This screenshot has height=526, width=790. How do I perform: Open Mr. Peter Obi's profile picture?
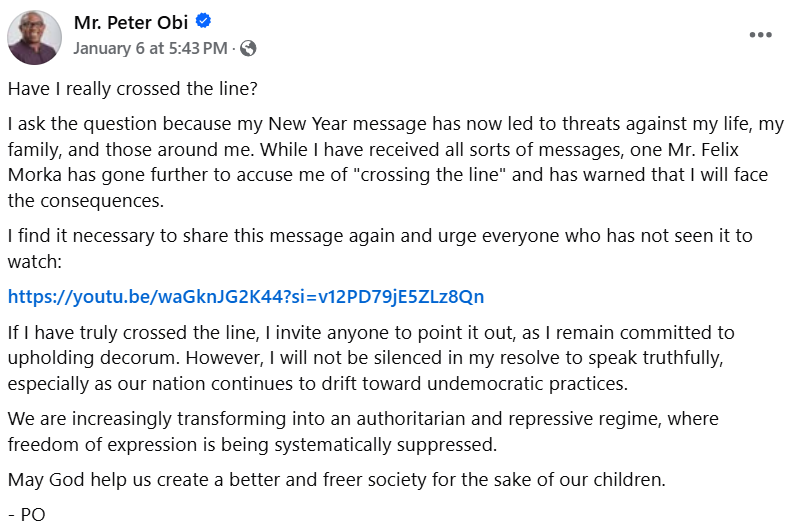coord(35,37)
